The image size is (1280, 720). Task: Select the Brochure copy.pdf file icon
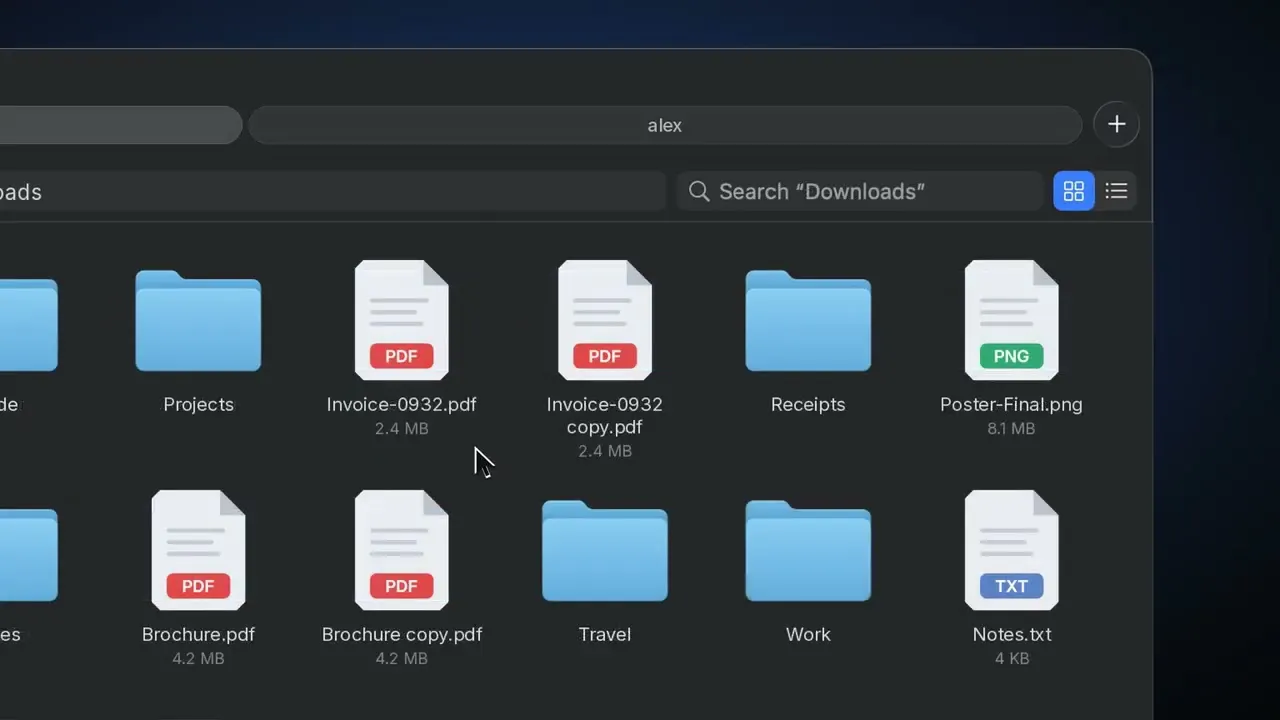click(x=401, y=550)
